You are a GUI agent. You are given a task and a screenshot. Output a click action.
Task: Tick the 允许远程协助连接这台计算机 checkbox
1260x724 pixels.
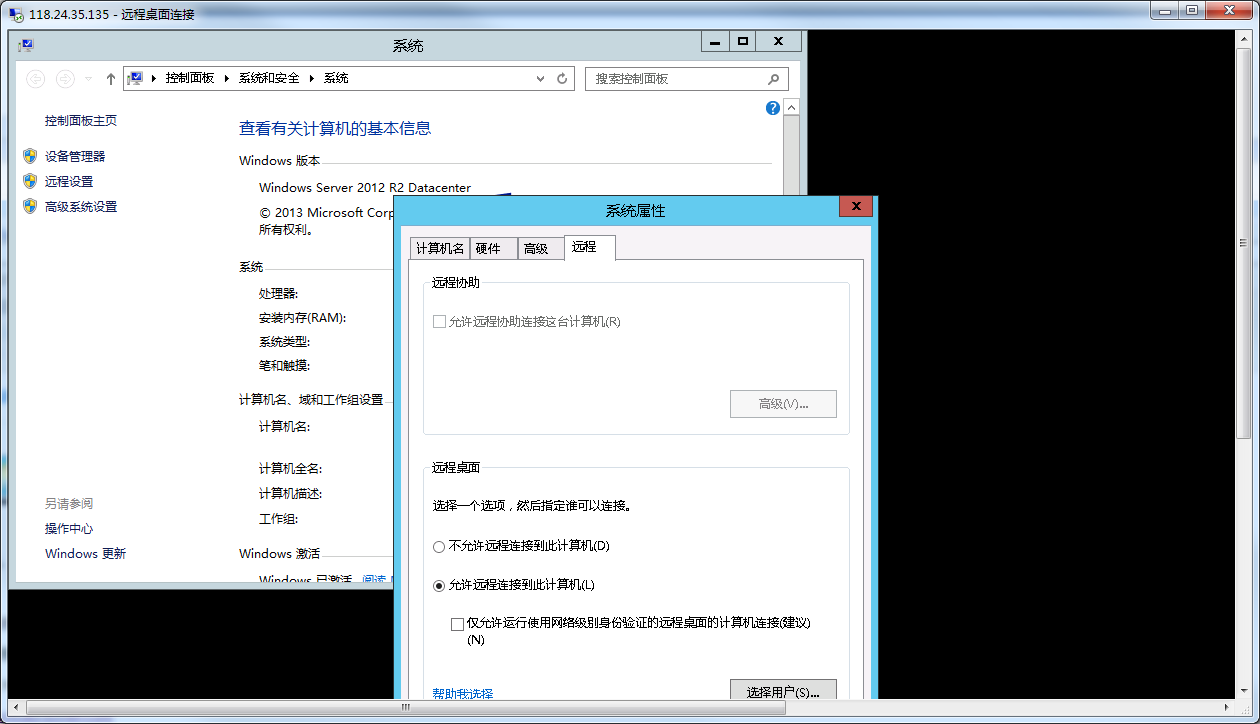tap(438, 322)
